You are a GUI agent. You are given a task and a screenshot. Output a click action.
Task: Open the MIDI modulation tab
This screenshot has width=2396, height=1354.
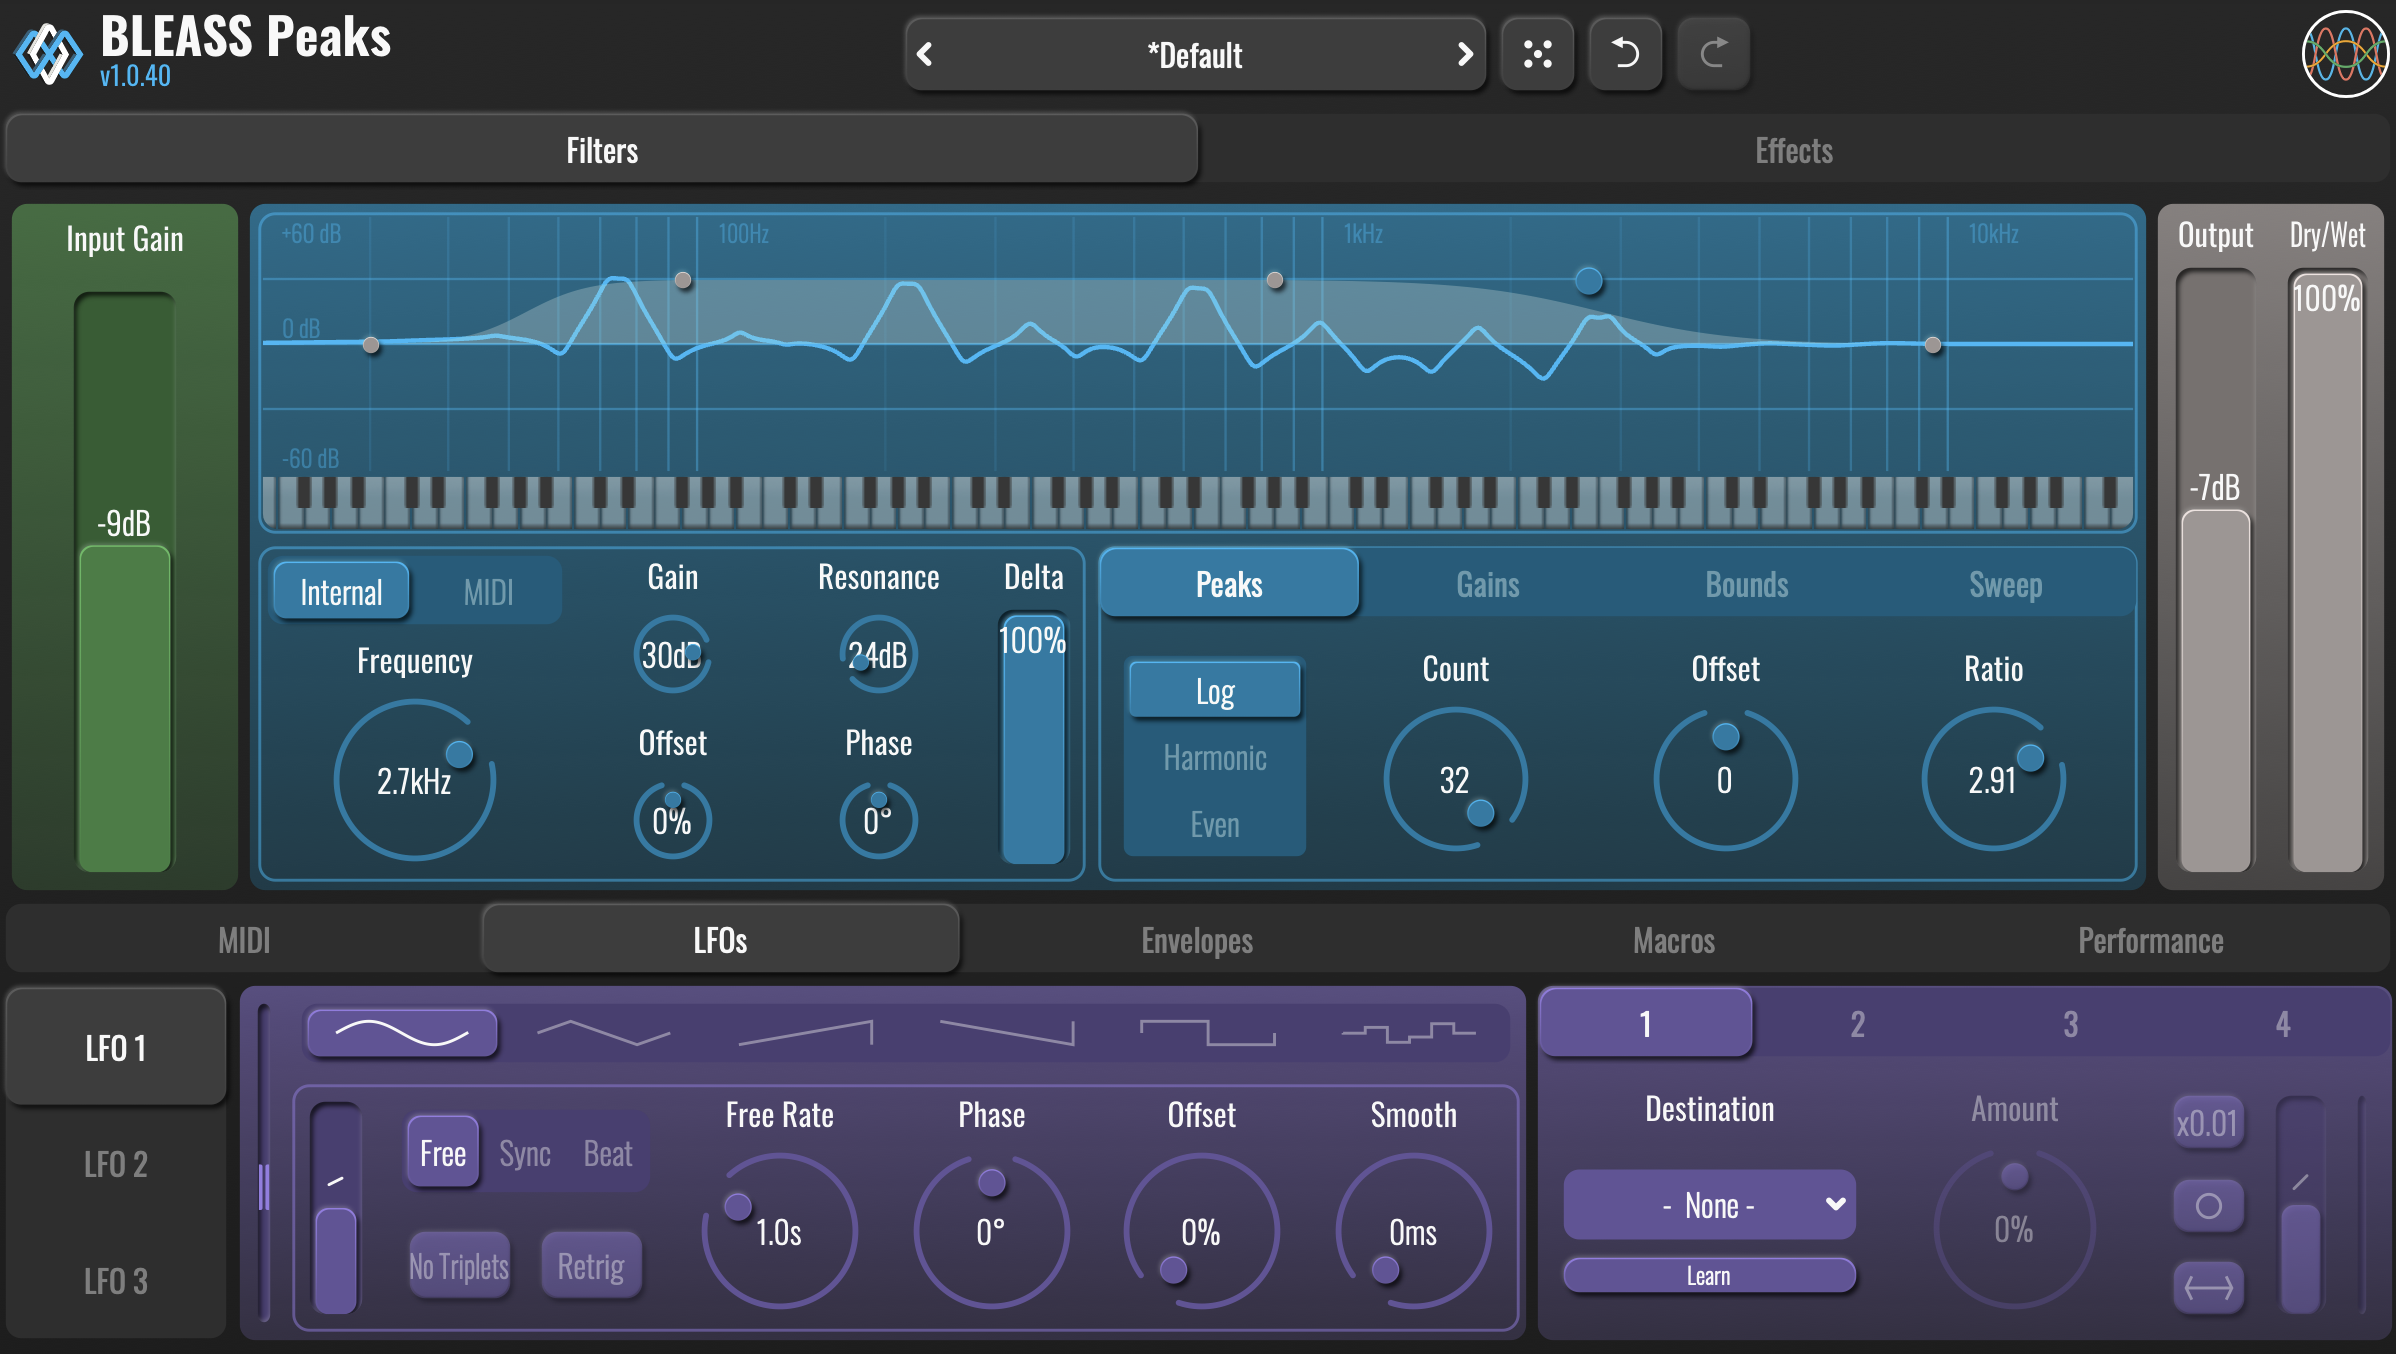(244, 940)
